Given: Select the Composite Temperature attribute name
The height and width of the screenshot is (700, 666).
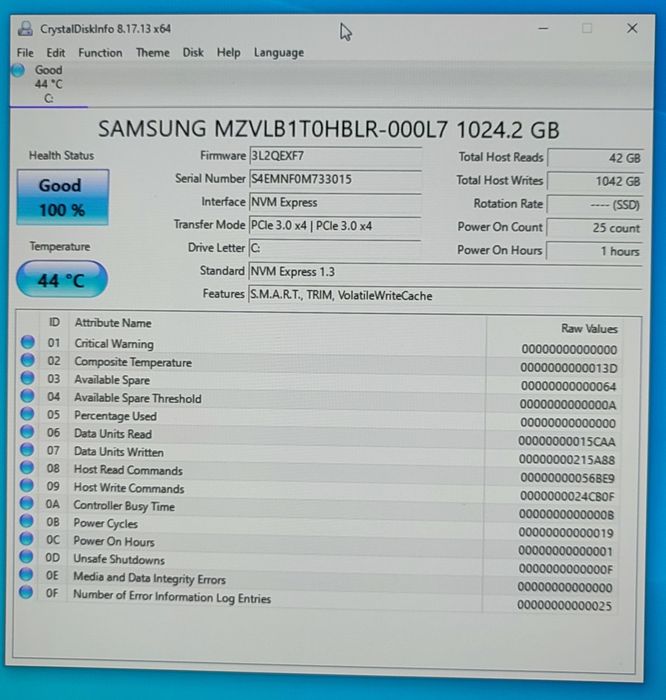Looking at the screenshot, I should (x=133, y=362).
